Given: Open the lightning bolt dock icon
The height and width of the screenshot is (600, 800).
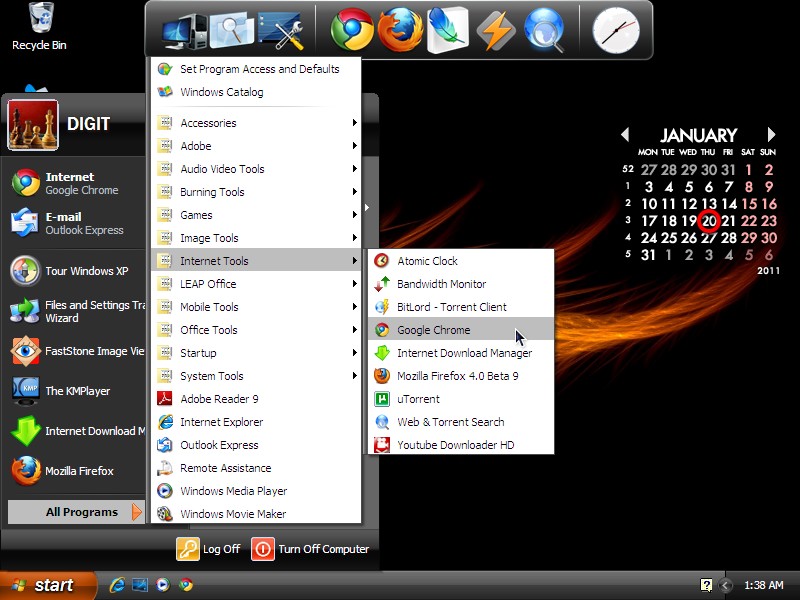Looking at the screenshot, I should pyautogui.click(x=495, y=31).
